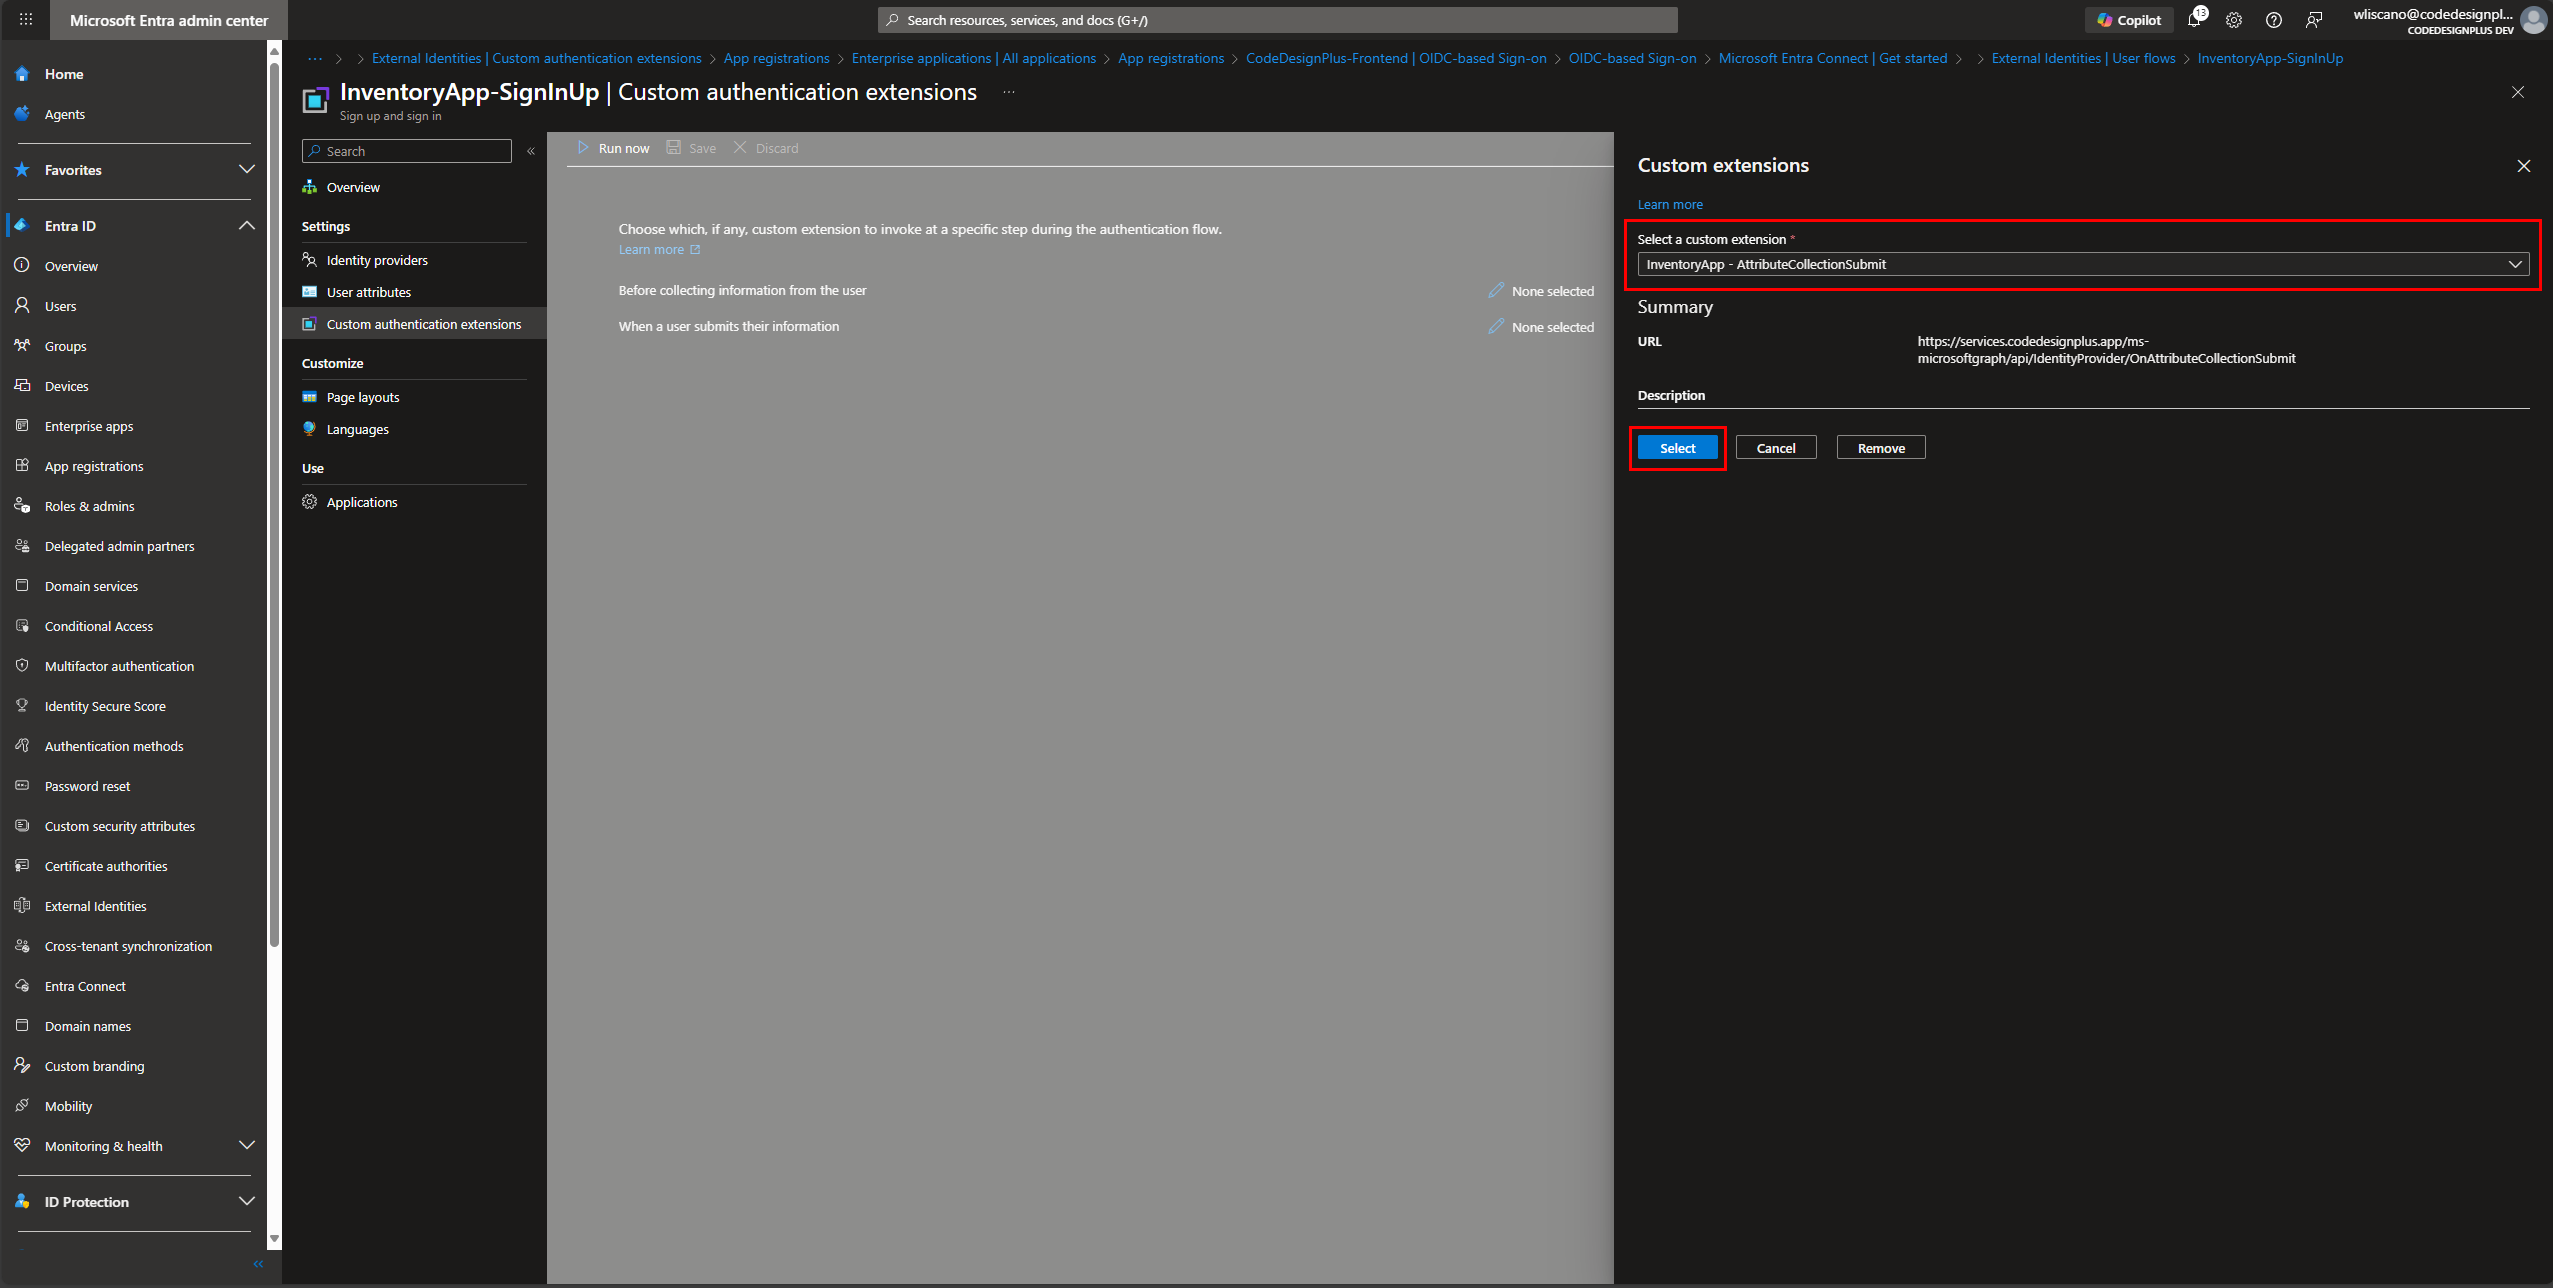
Task: Open Multifactor authentication in sidebar
Action: (x=119, y=666)
